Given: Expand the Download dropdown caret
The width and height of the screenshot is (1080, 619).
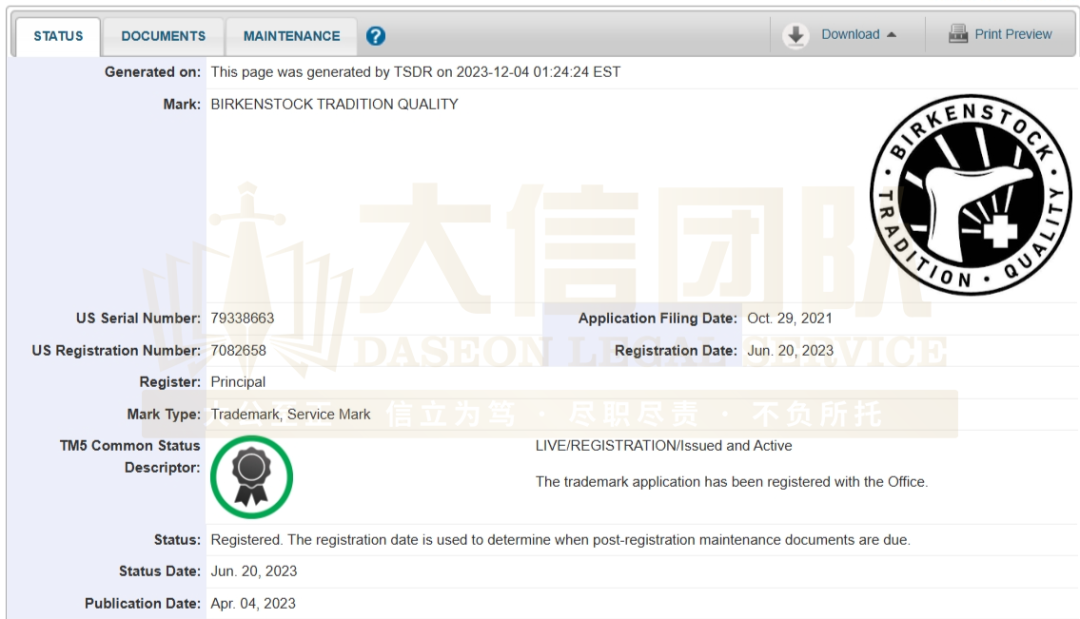Looking at the screenshot, I should 892,35.
